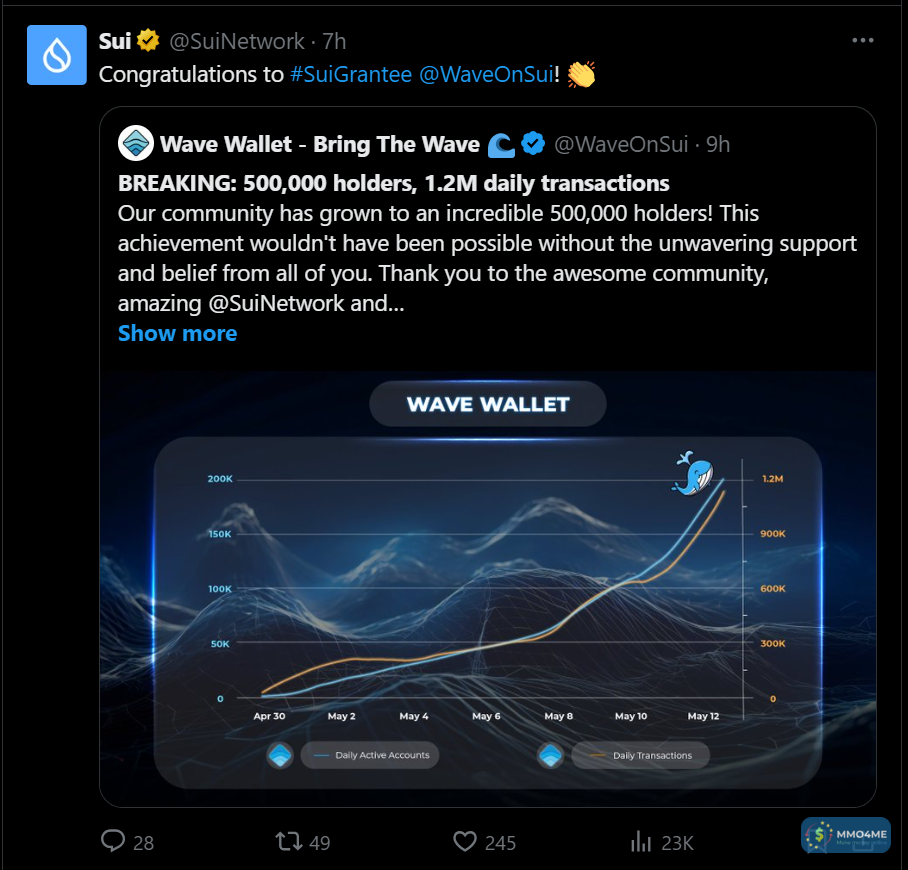Screen dimensions: 908x870
Task: Click the Sui display name
Action: tap(115, 41)
